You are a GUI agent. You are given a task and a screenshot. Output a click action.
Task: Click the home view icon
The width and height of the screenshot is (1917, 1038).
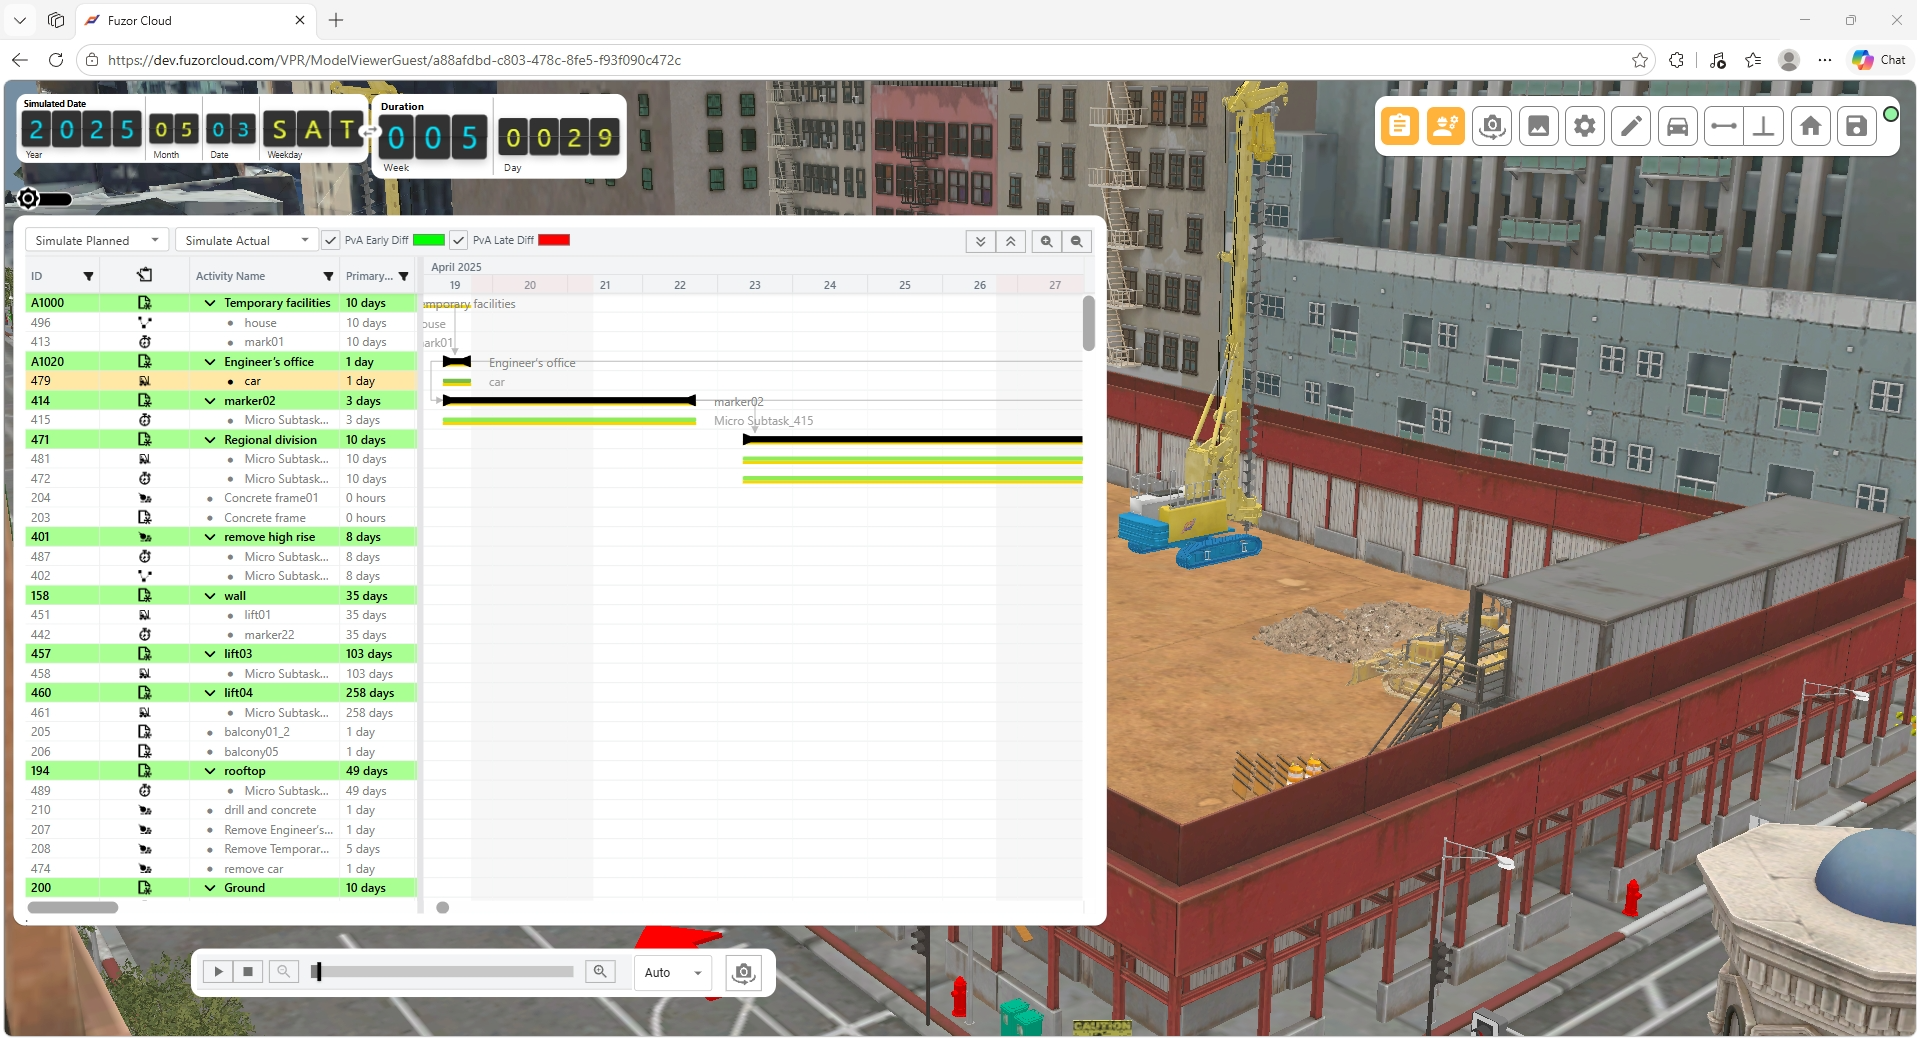tap(1810, 126)
